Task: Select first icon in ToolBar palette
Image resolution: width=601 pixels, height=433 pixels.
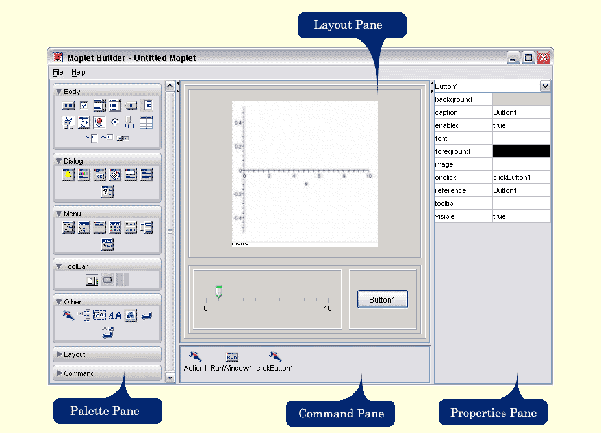Action: tap(92, 280)
